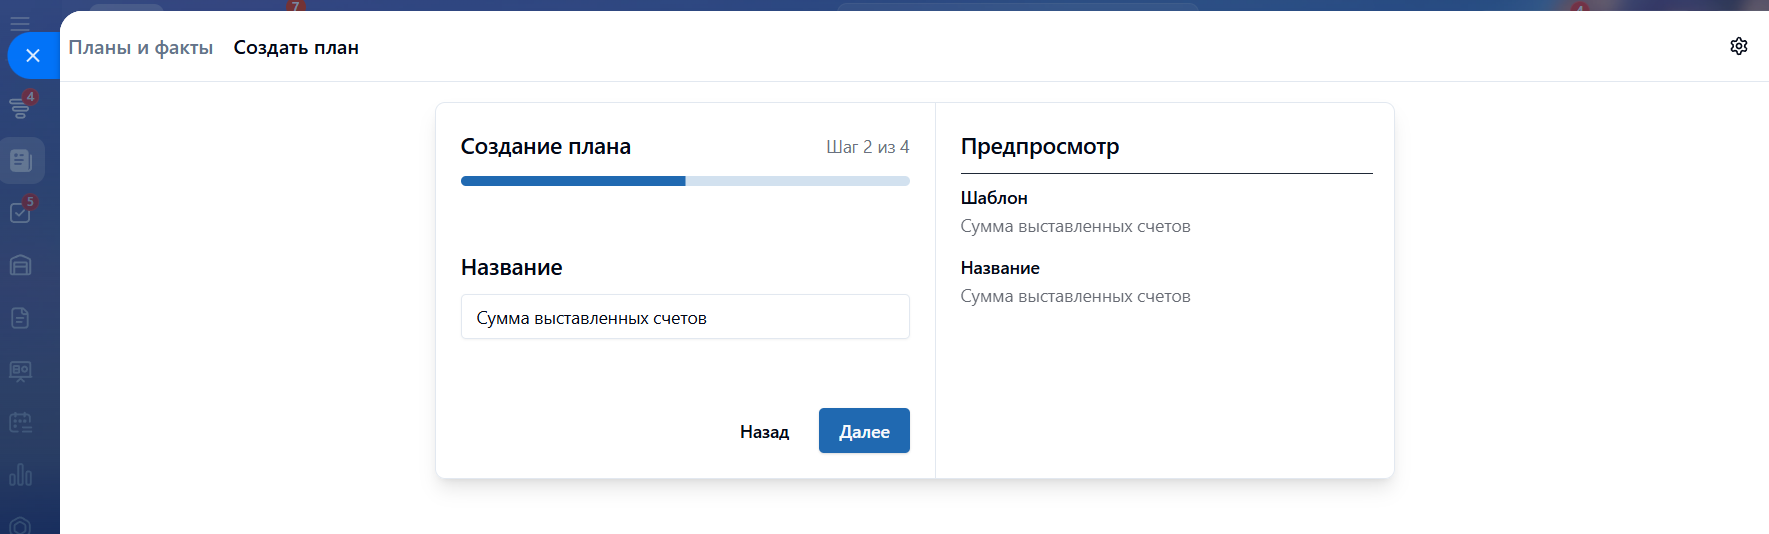Click the highlighted news feed sidebar icon
1769x534 pixels.
click(21, 160)
